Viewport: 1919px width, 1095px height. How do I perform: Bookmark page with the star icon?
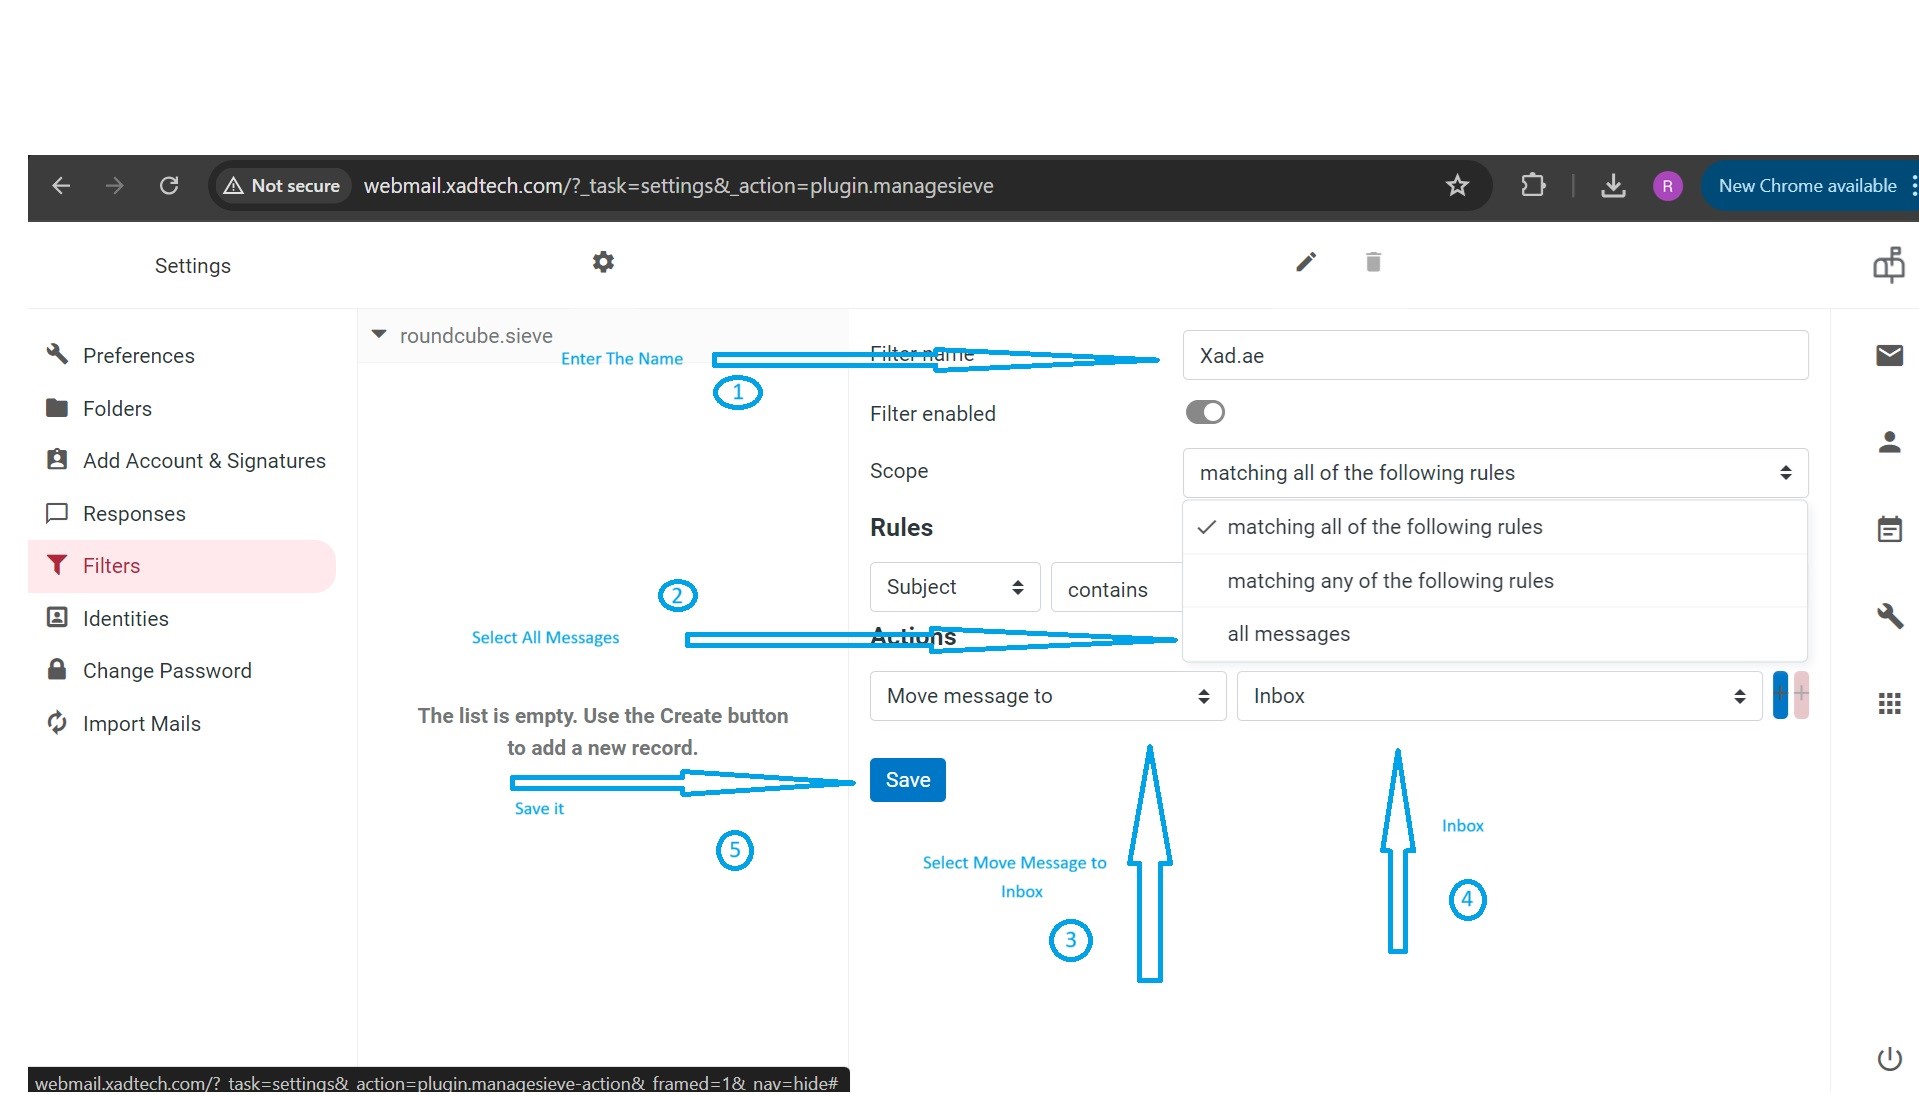point(1456,186)
